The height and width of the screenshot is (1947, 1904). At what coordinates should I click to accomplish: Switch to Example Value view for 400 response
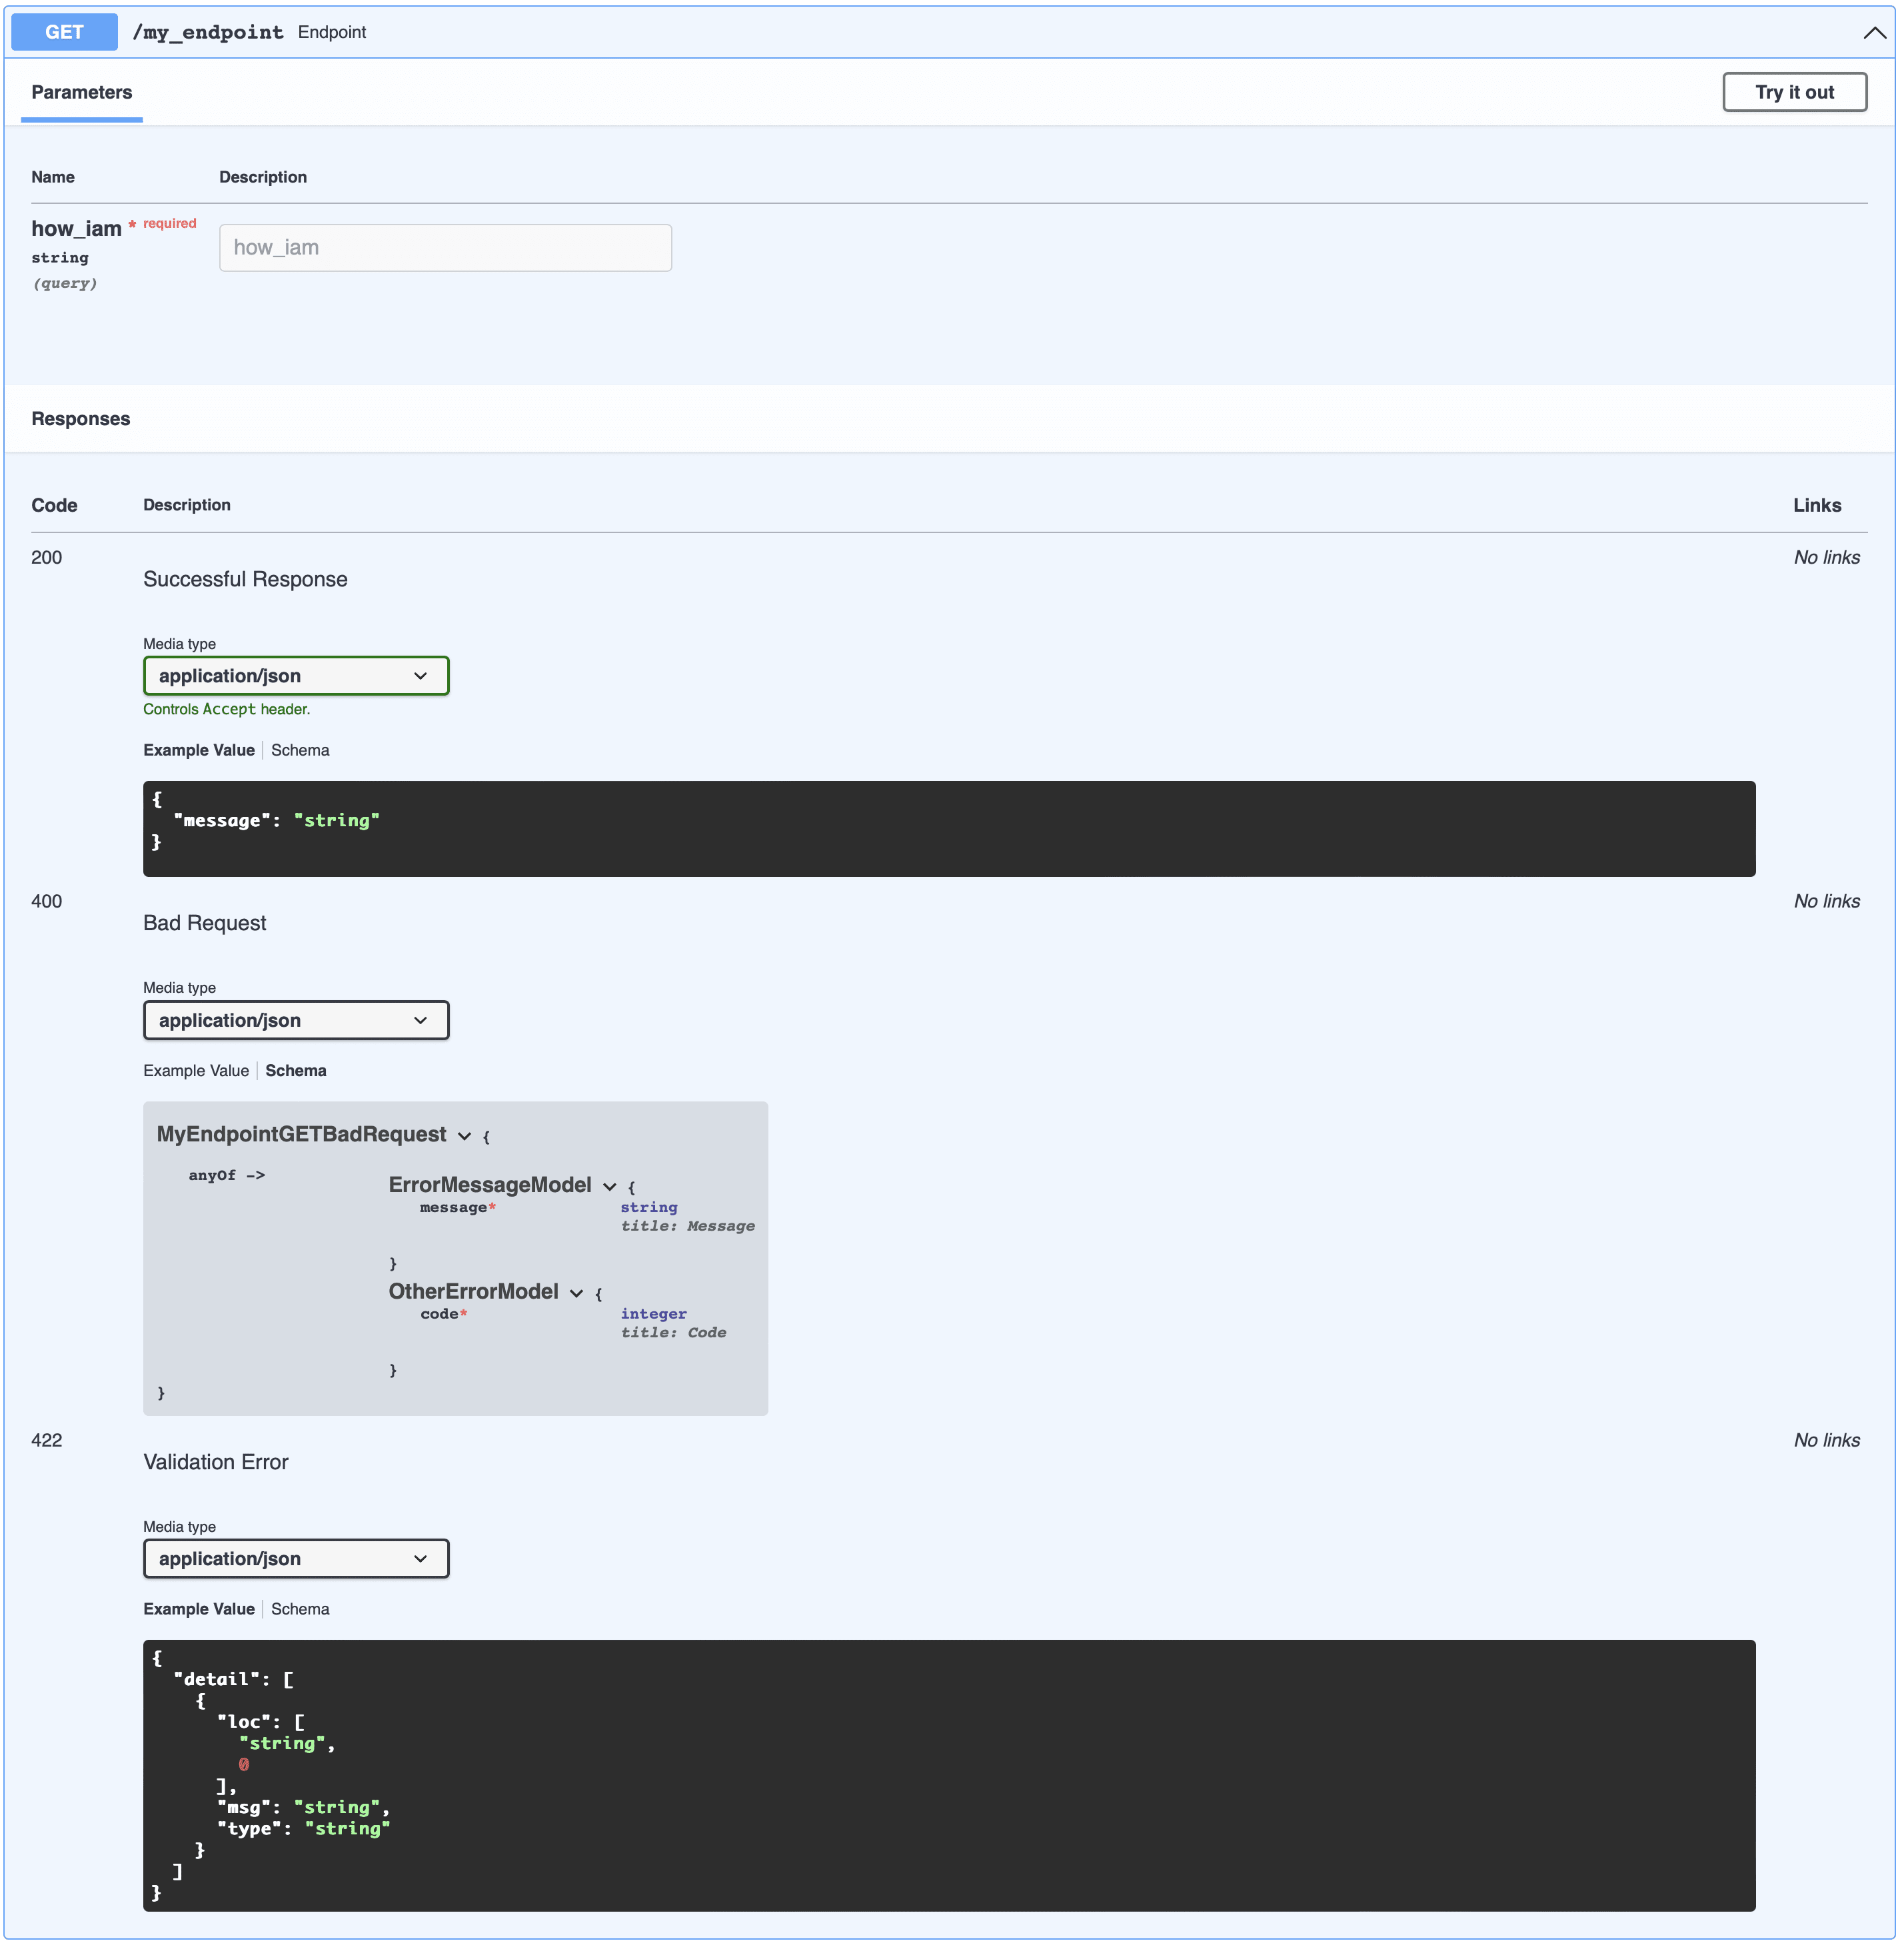(x=196, y=1070)
